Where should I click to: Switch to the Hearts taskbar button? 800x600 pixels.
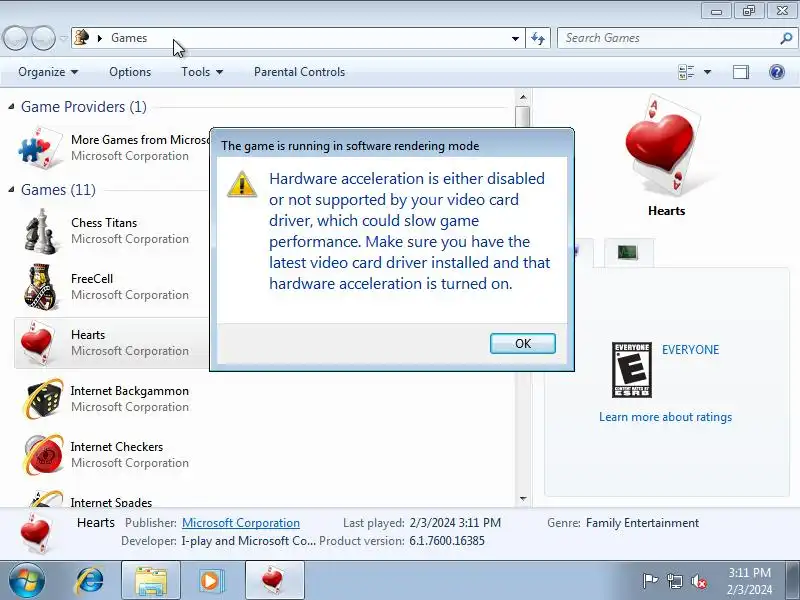tap(274, 581)
